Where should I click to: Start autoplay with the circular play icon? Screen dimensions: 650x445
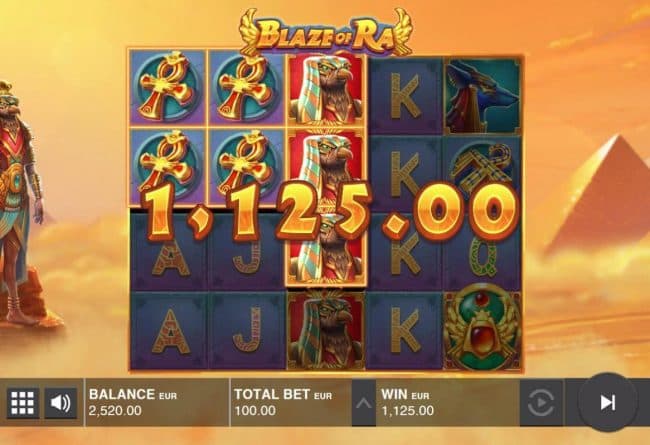541,402
